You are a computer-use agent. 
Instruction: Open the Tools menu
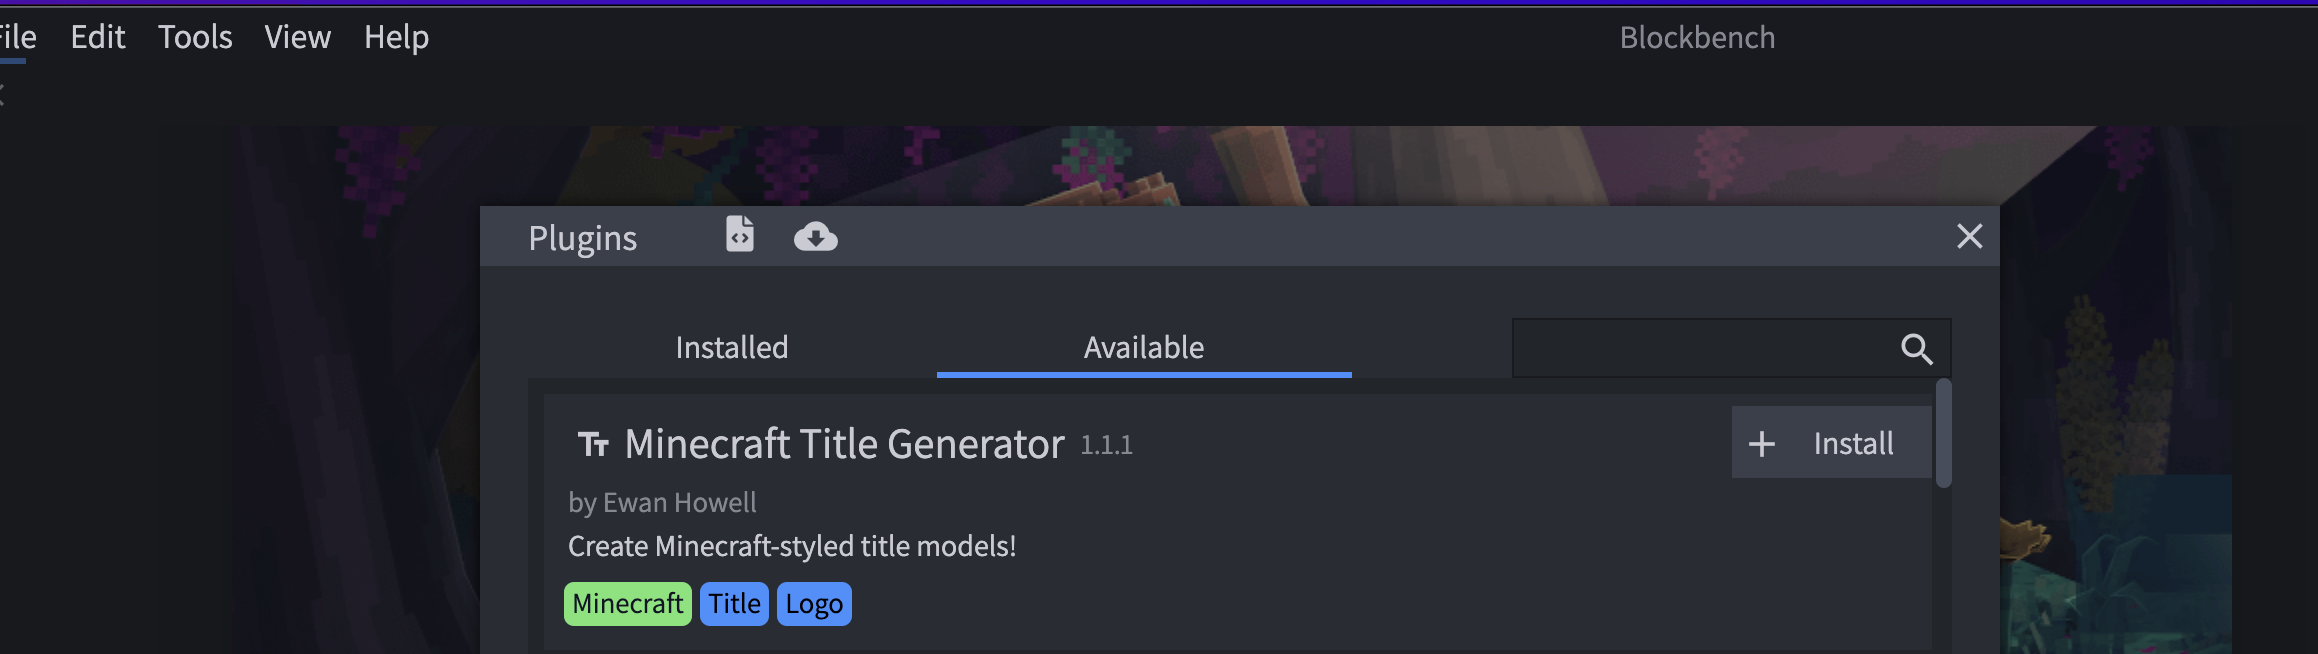[195, 37]
